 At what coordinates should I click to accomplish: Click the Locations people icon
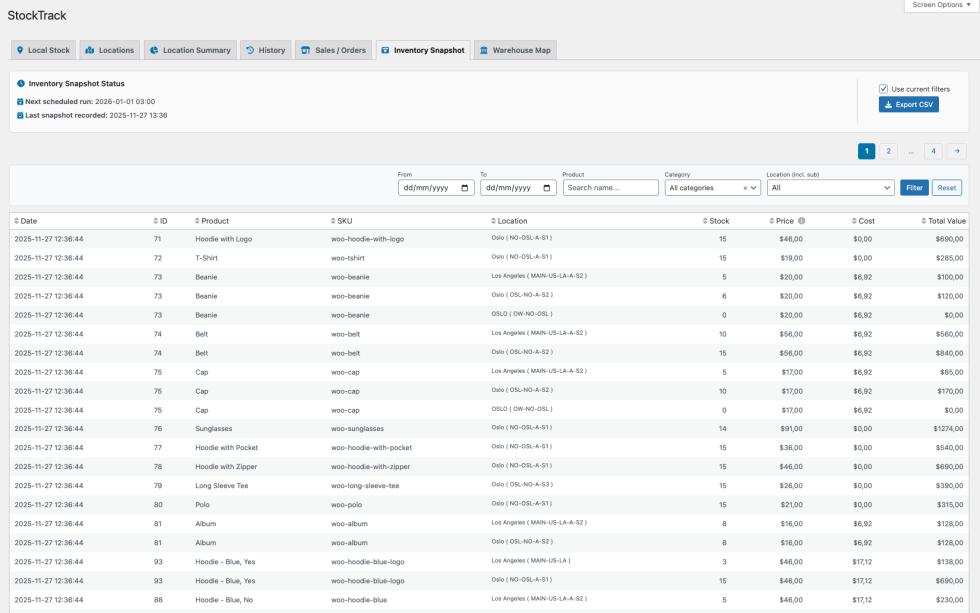[x=89, y=50]
